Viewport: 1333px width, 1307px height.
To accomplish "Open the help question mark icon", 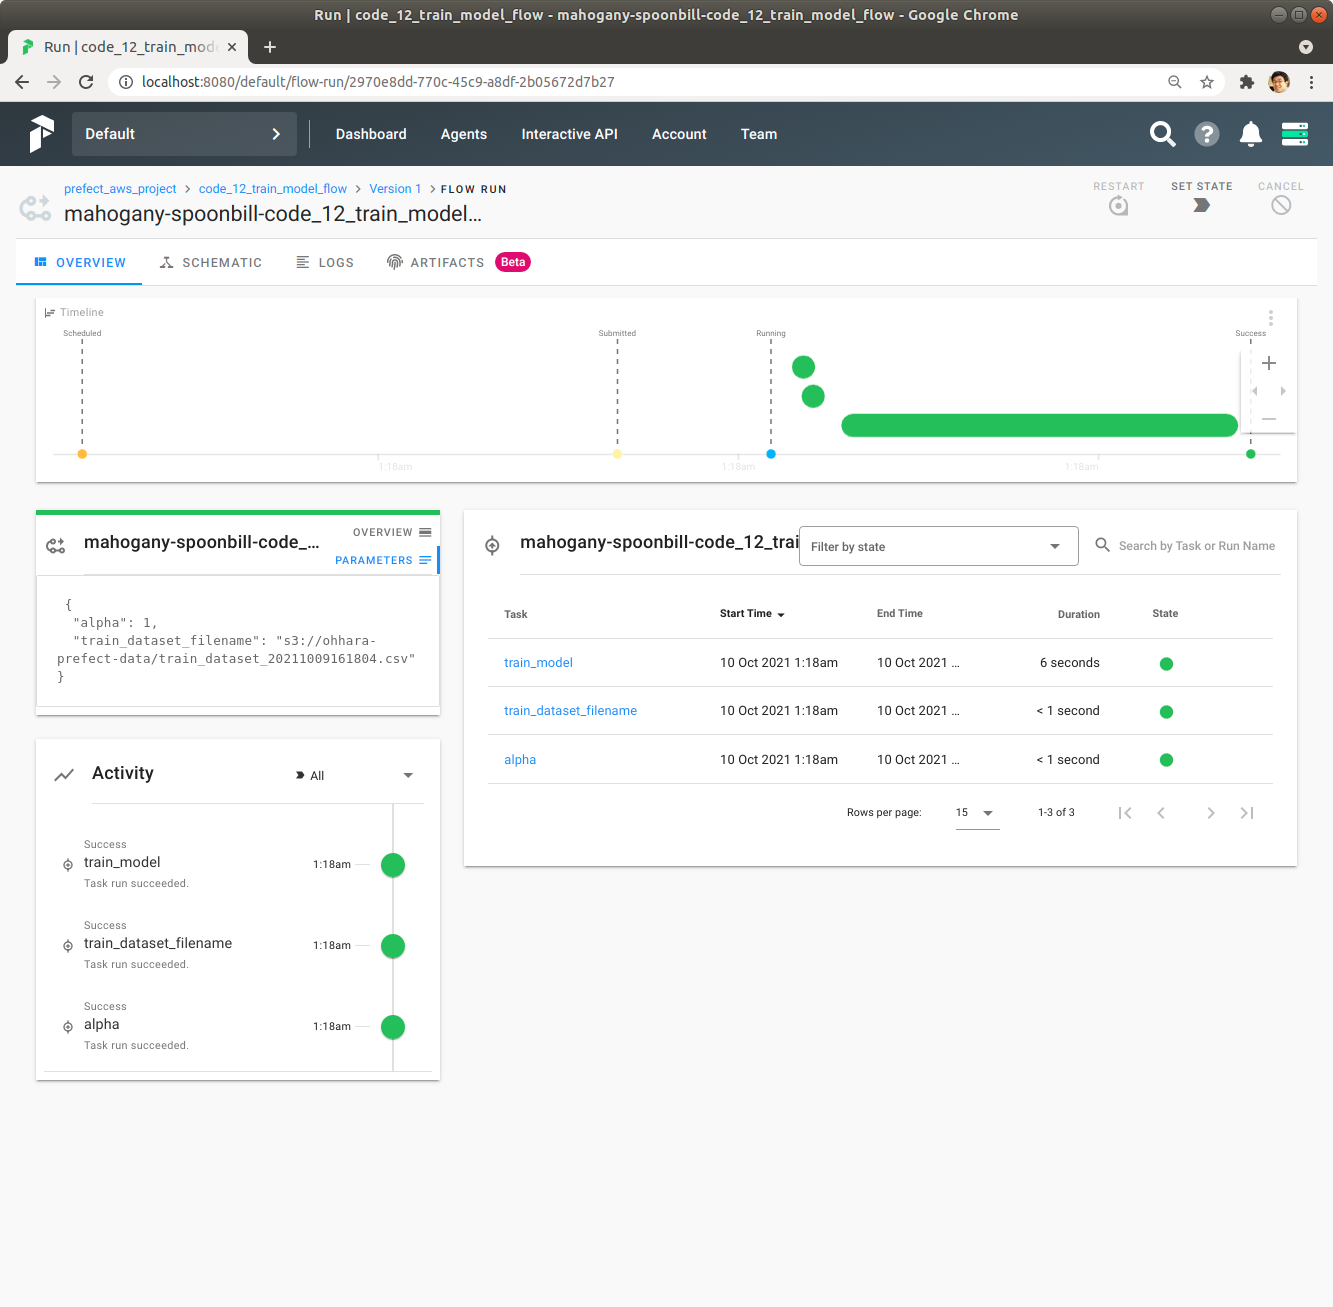I will (x=1207, y=134).
